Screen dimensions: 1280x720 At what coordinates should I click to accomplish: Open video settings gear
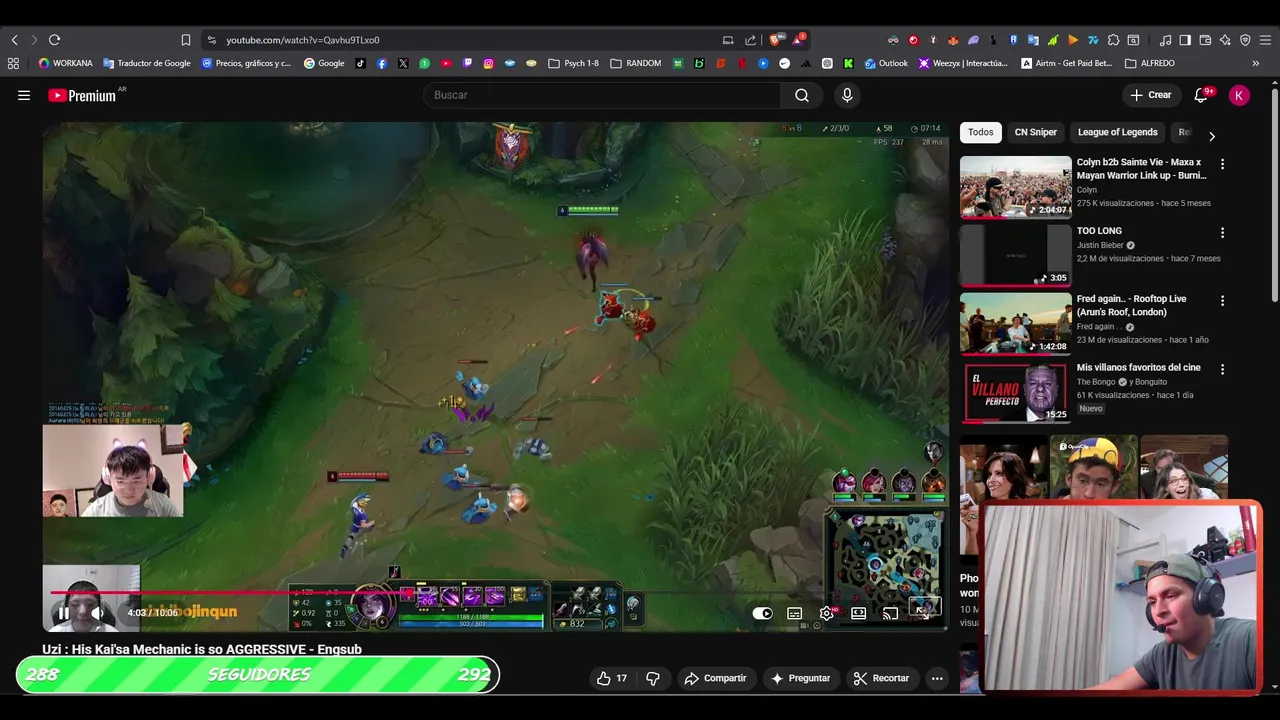coord(826,614)
